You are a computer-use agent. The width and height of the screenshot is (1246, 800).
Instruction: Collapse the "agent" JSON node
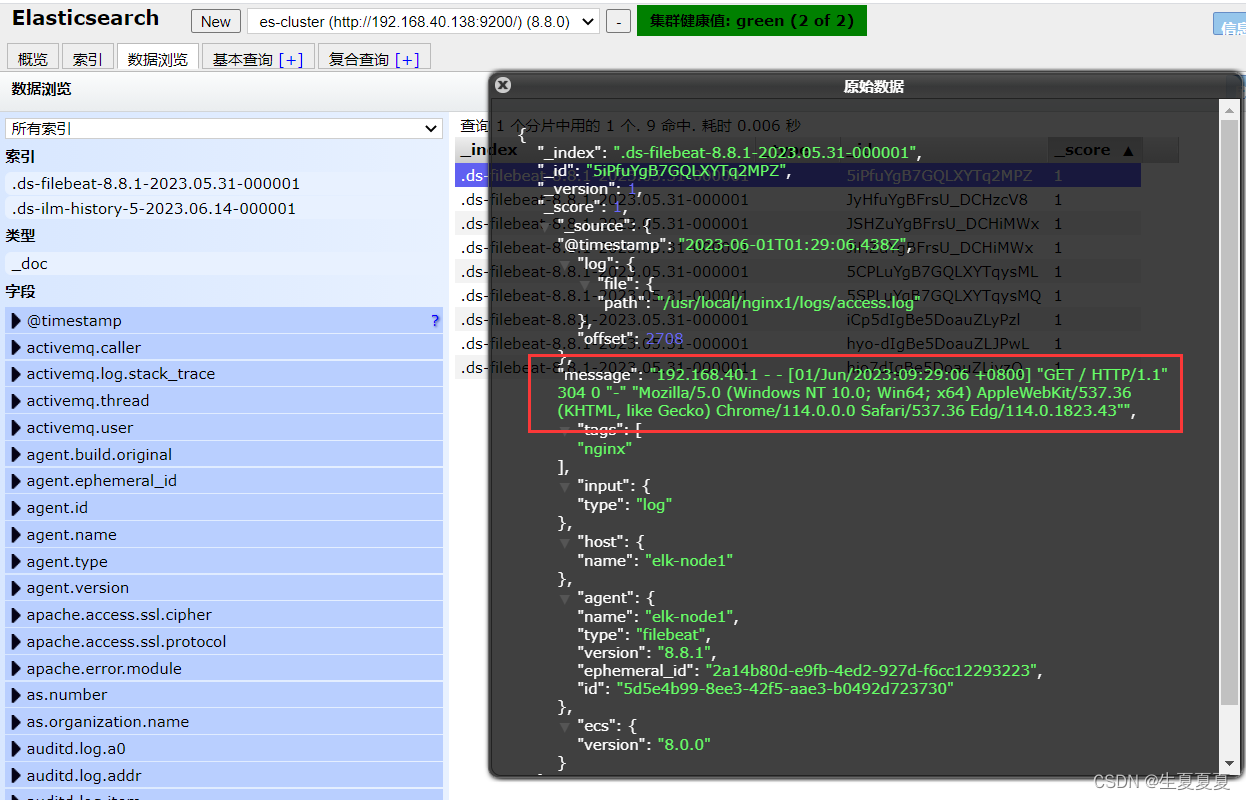pyautogui.click(x=565, y=598)
